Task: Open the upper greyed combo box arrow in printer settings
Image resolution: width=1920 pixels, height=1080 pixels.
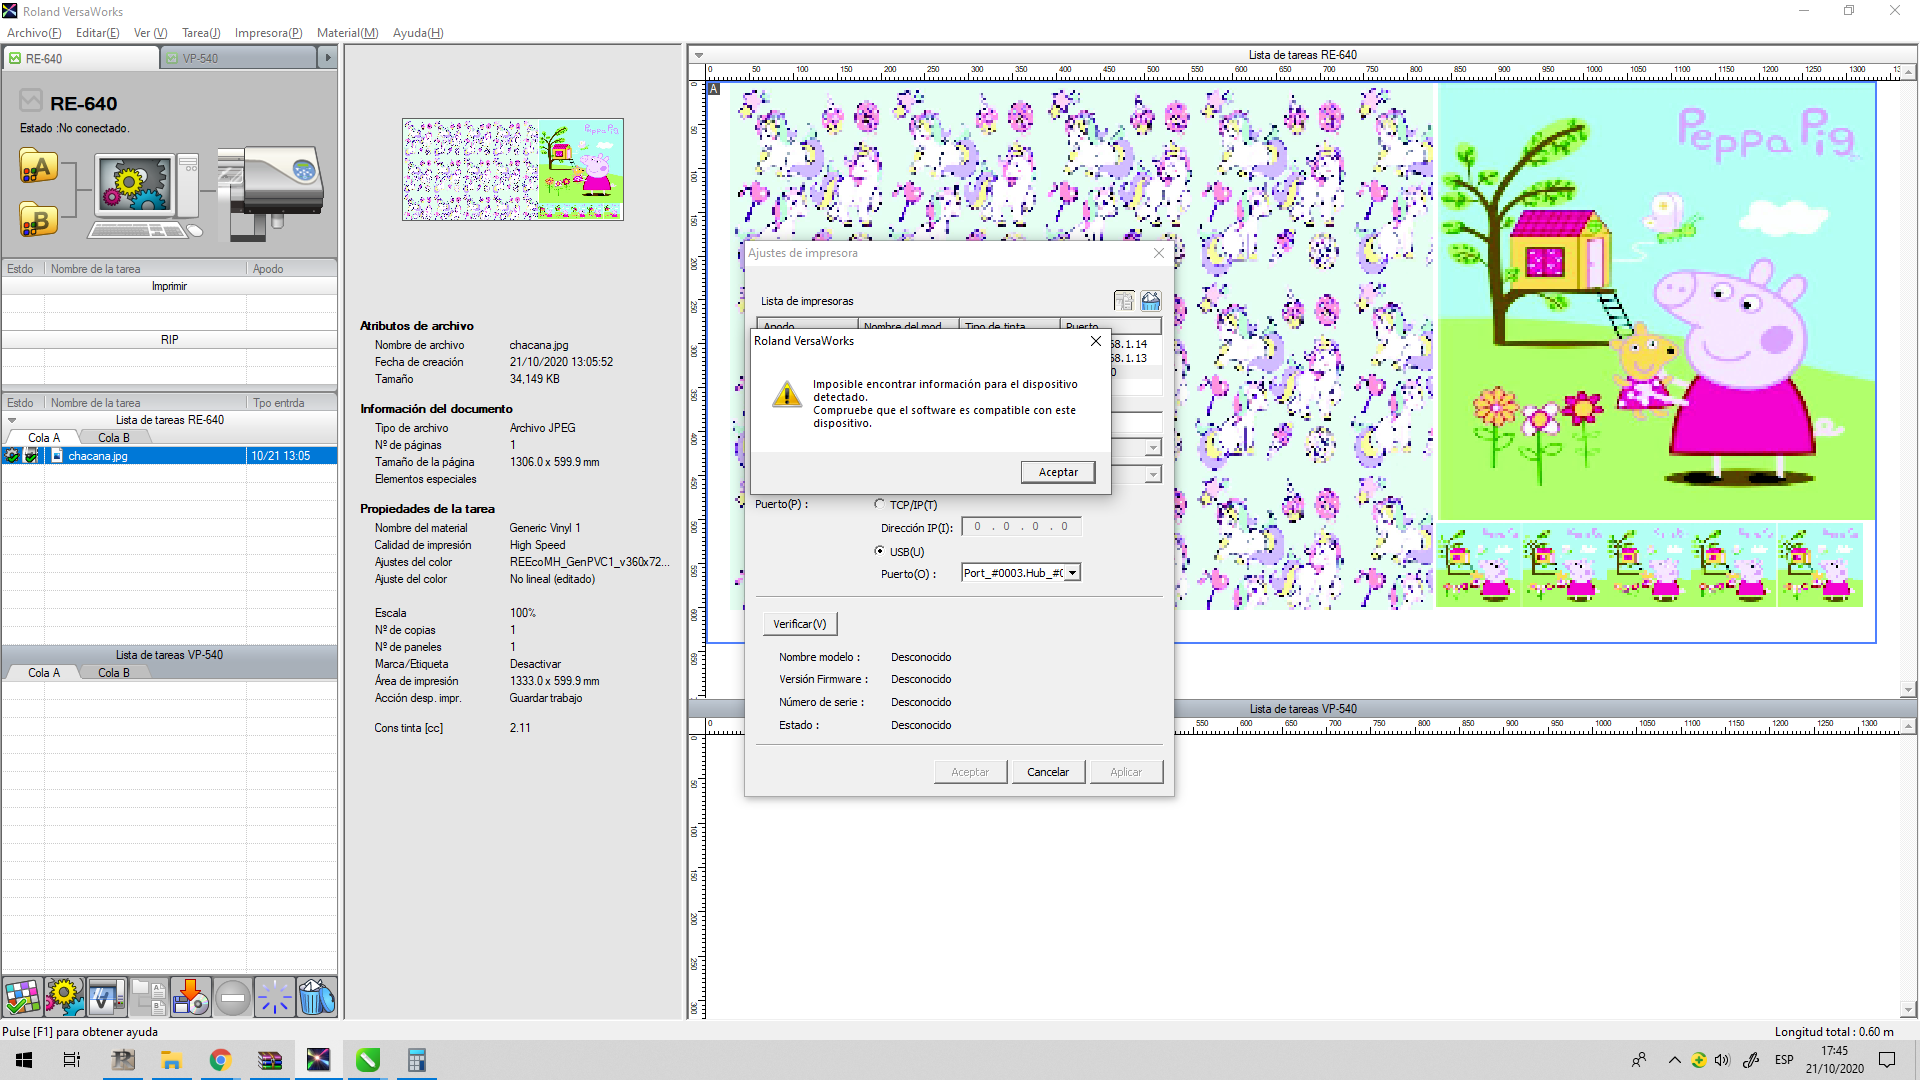Action: tap(1153, 448)
